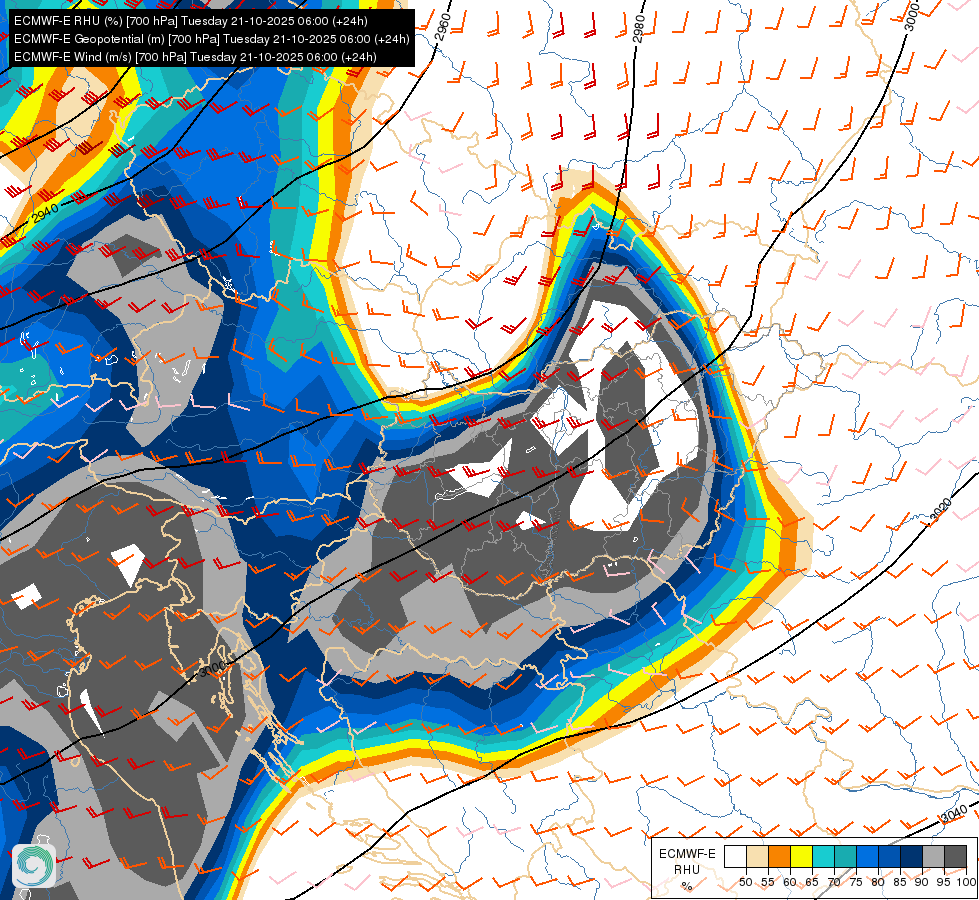This screenshot has width=979, height=900.
Task: Select the ECMWF-E RHU (%) title line
Action: tap(190, 21)
